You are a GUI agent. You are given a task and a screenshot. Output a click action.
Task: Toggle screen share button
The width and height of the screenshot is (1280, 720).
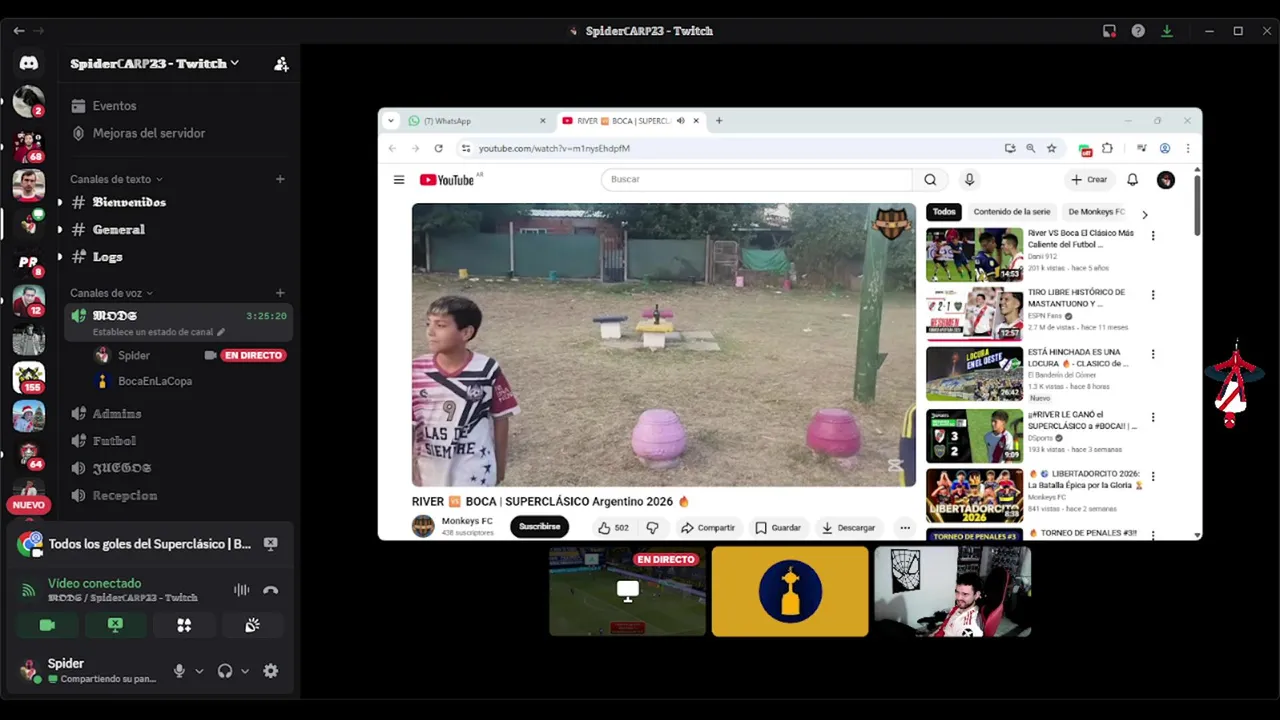click(x=115, y=625)
